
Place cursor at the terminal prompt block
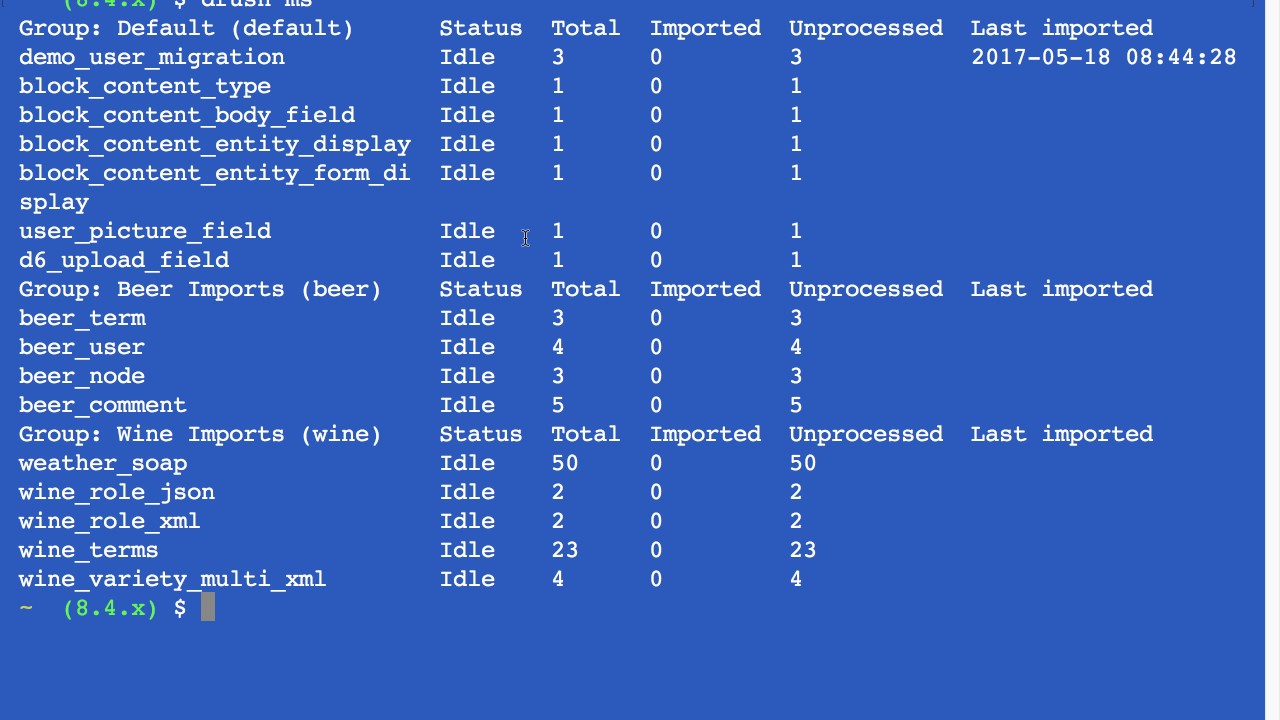coord(208,607)
